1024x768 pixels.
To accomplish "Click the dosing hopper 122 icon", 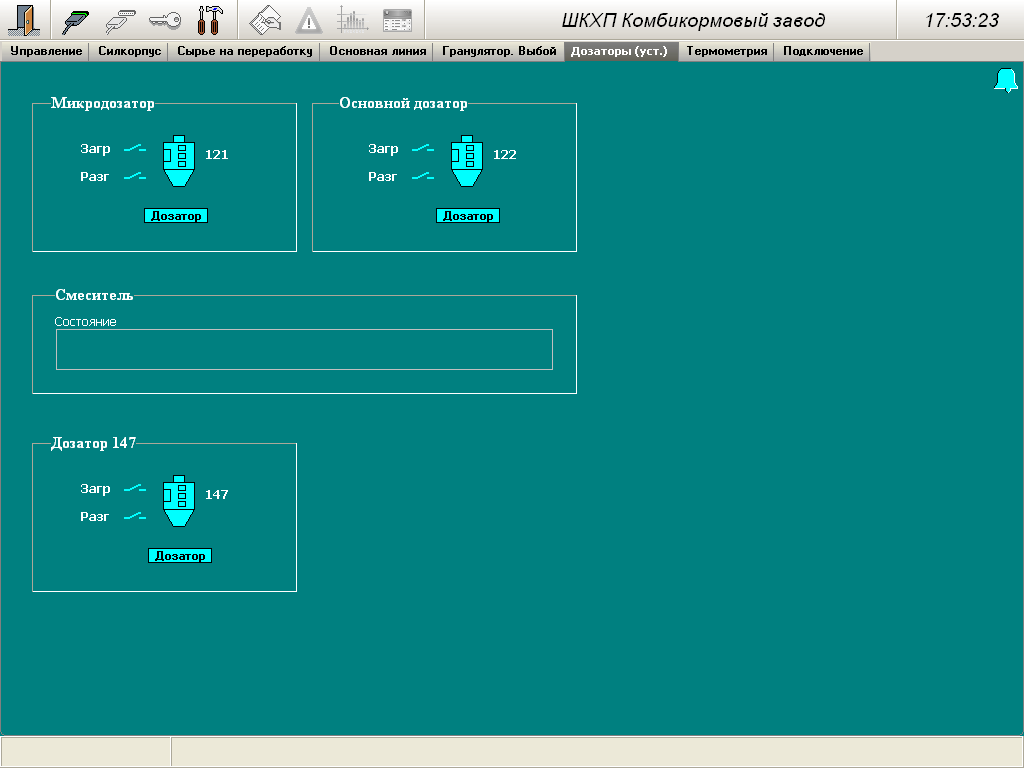I will (467, 161).
